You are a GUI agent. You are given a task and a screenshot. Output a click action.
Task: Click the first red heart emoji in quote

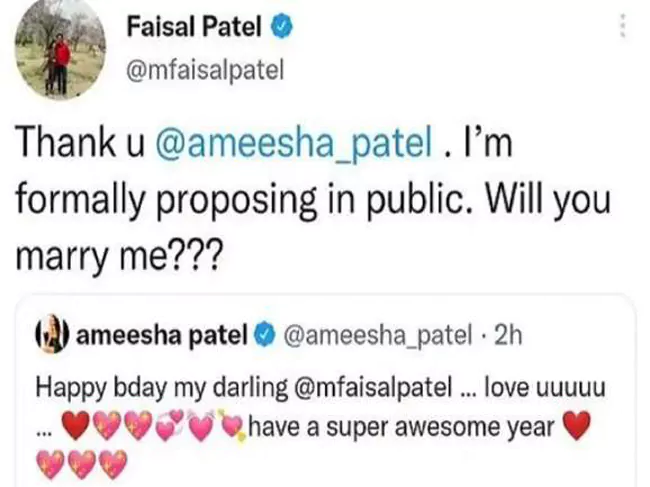click(x=77, y=429)
